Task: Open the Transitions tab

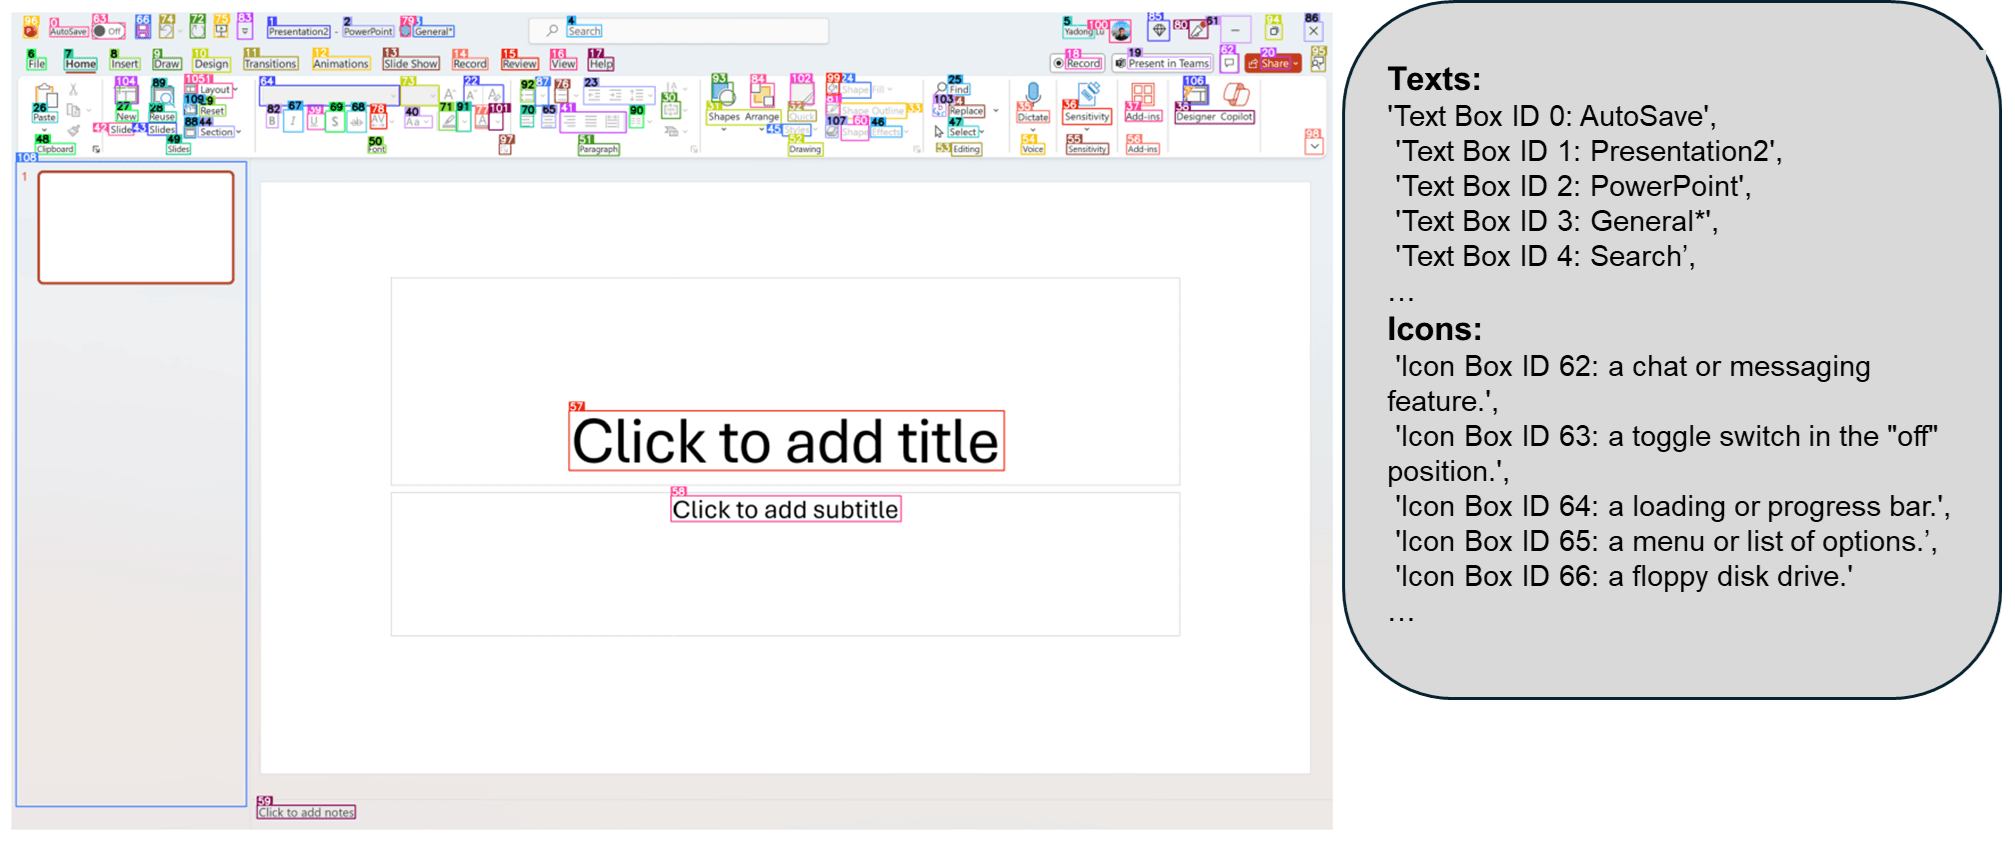Action: pos(271,64)
